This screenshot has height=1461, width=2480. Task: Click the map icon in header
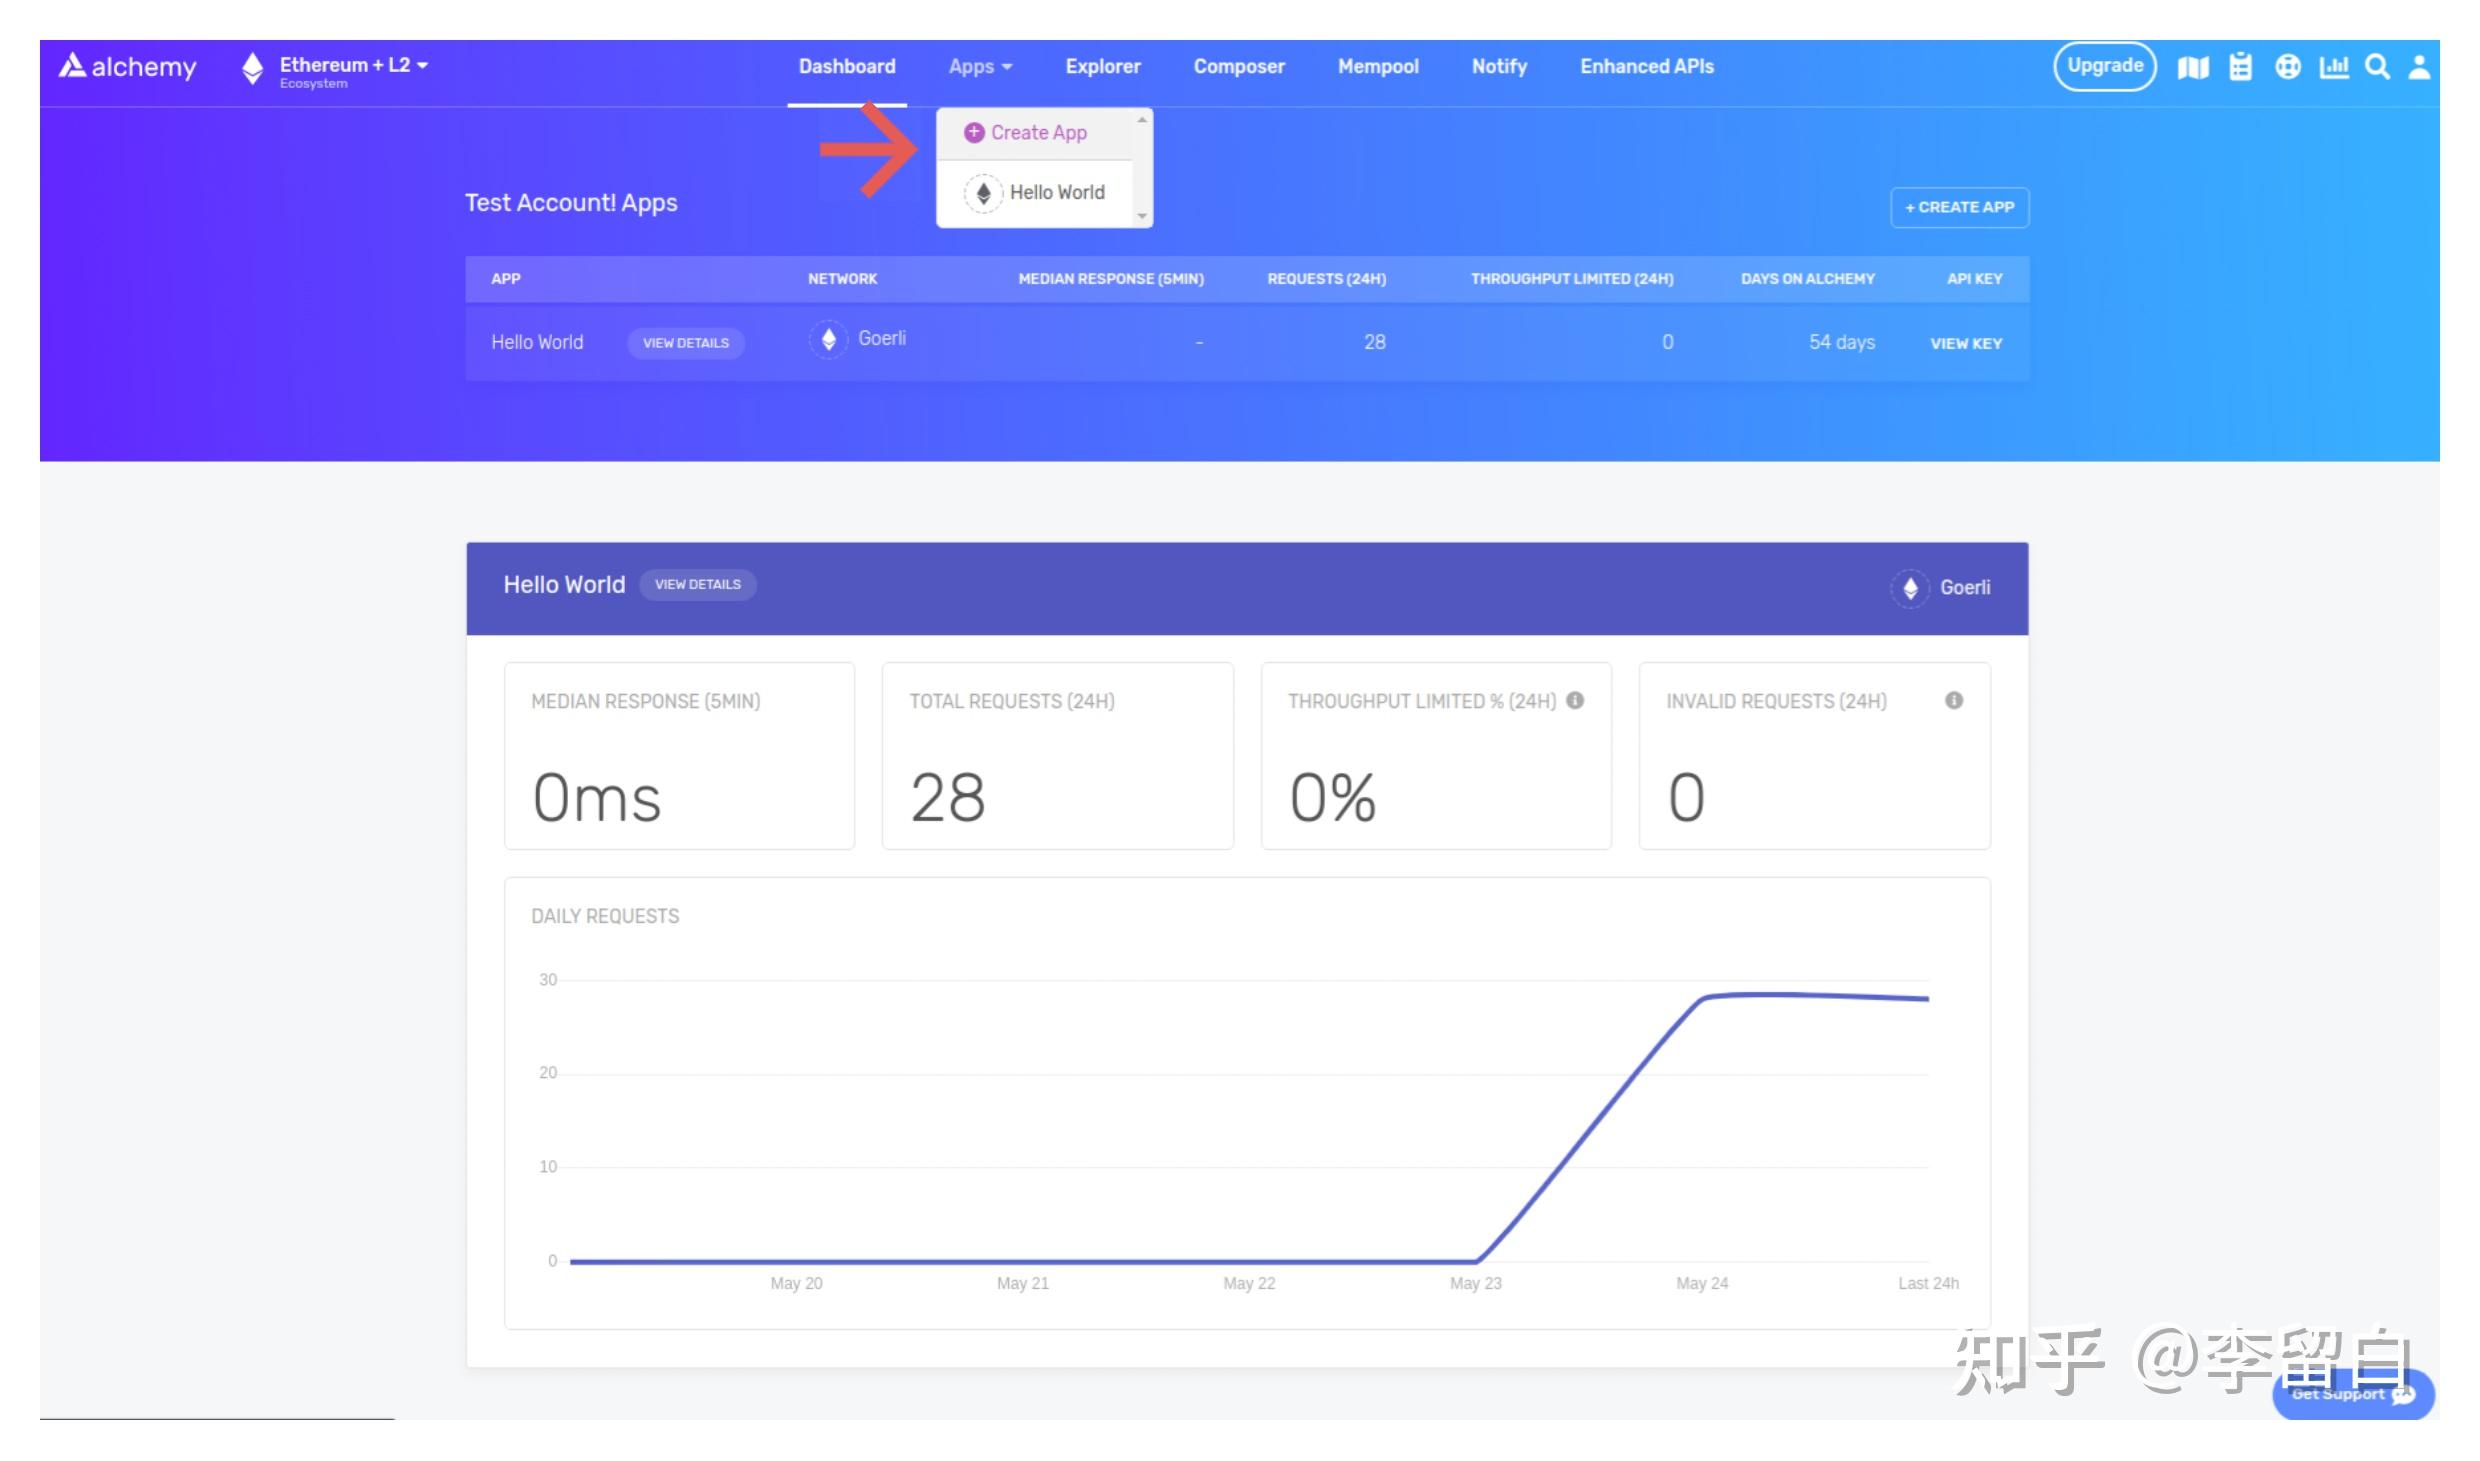(2192, 67)
